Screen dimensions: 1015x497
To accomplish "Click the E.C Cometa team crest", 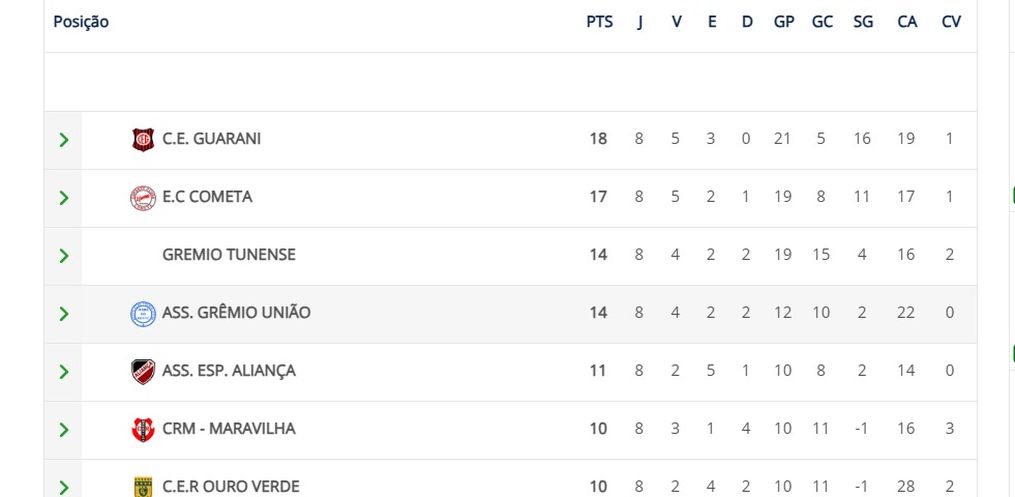I will (143, 197).
